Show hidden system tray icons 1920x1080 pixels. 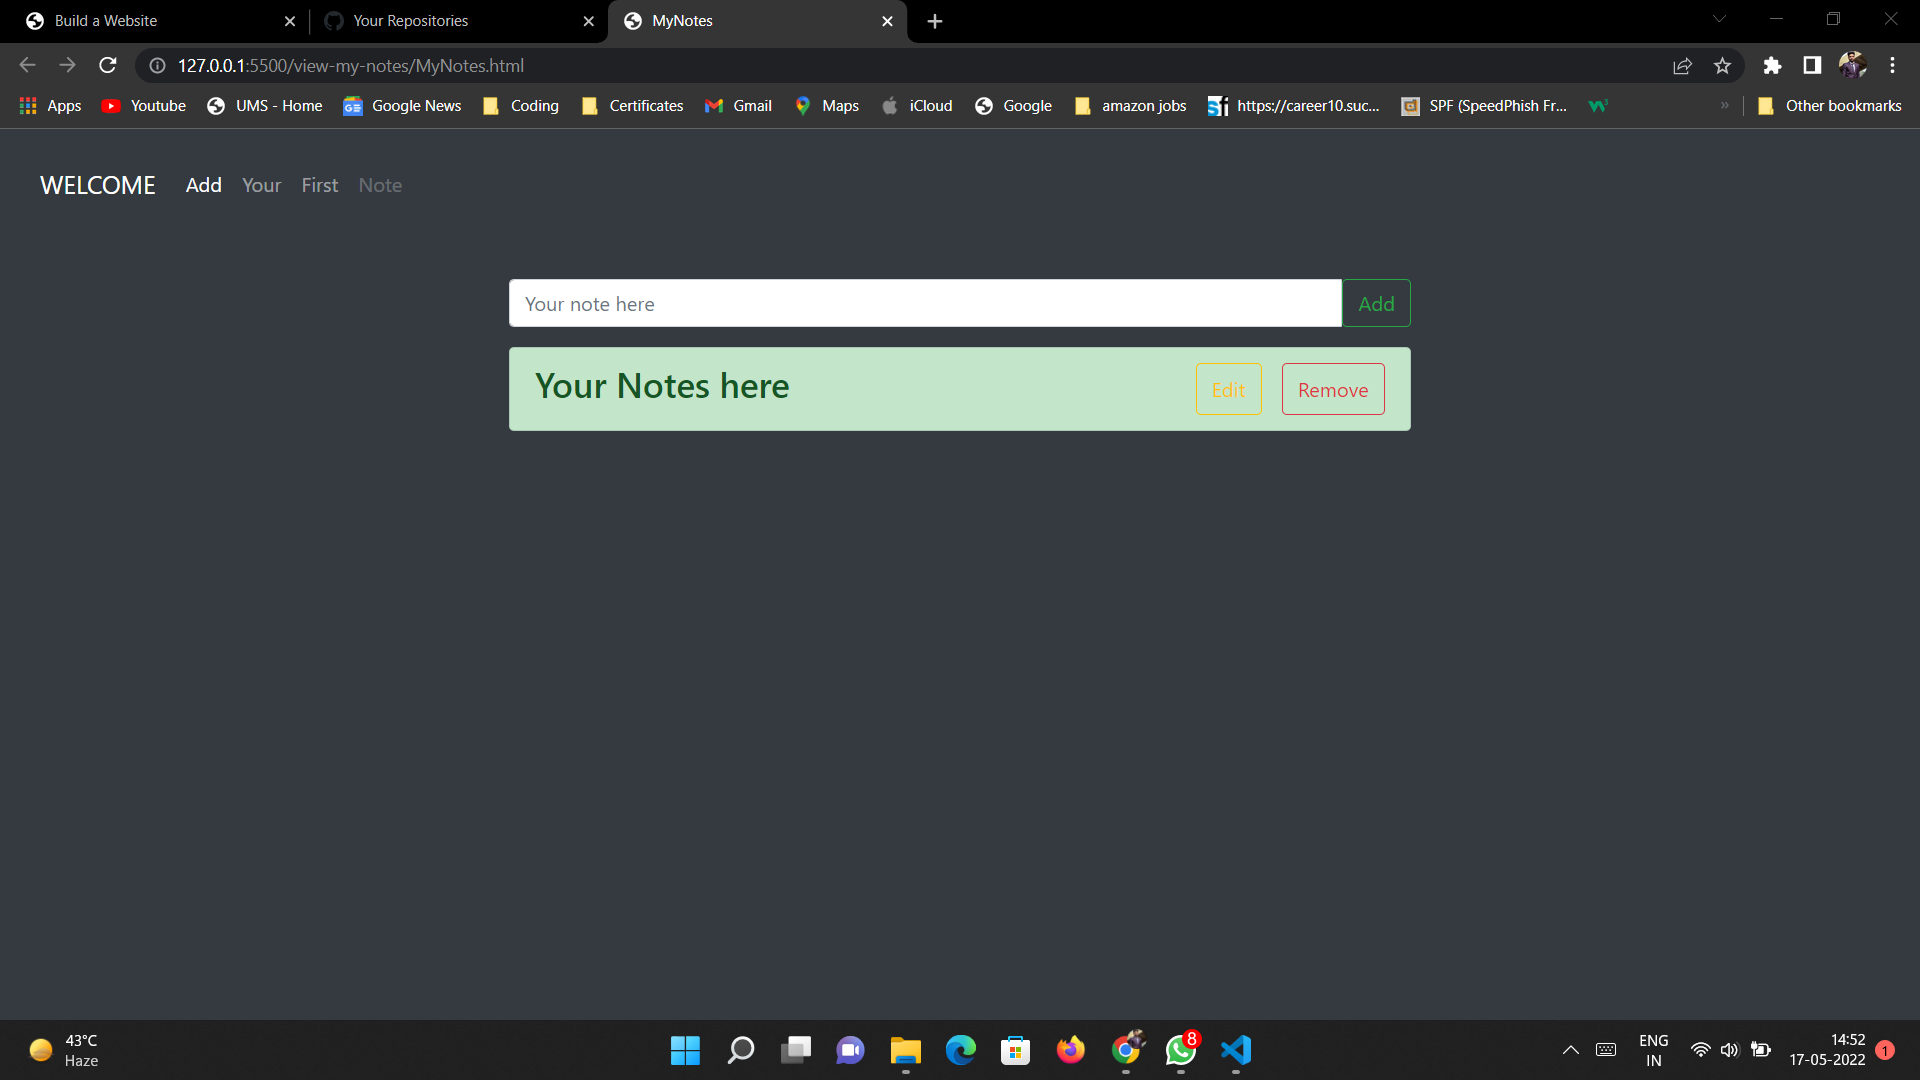click(1570, 1050)
